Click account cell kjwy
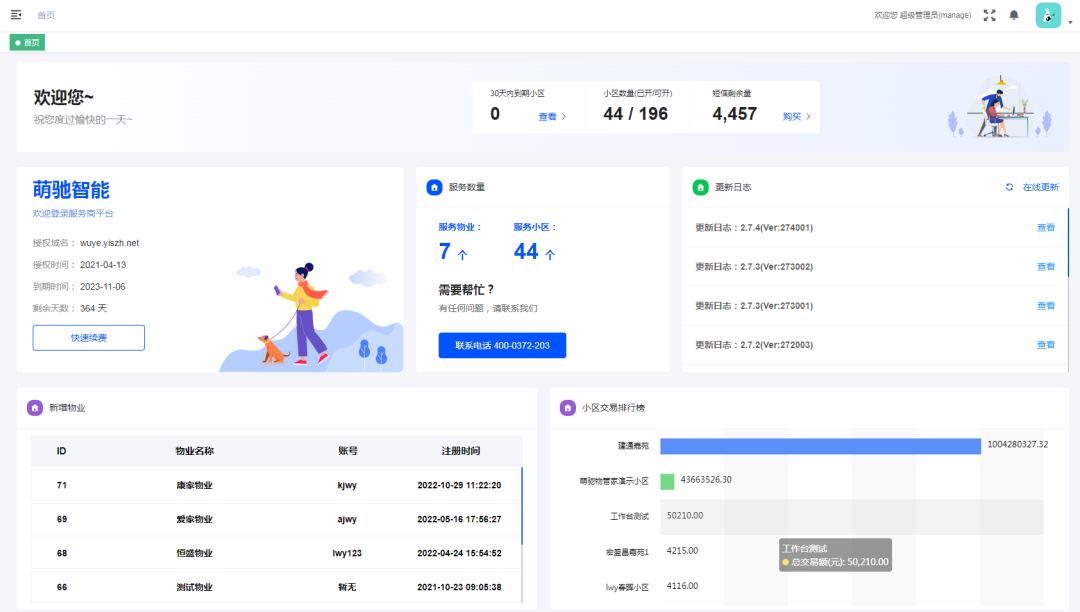Screen dimensions: 1080x612 pyautogui.click(x=347, y=485)
